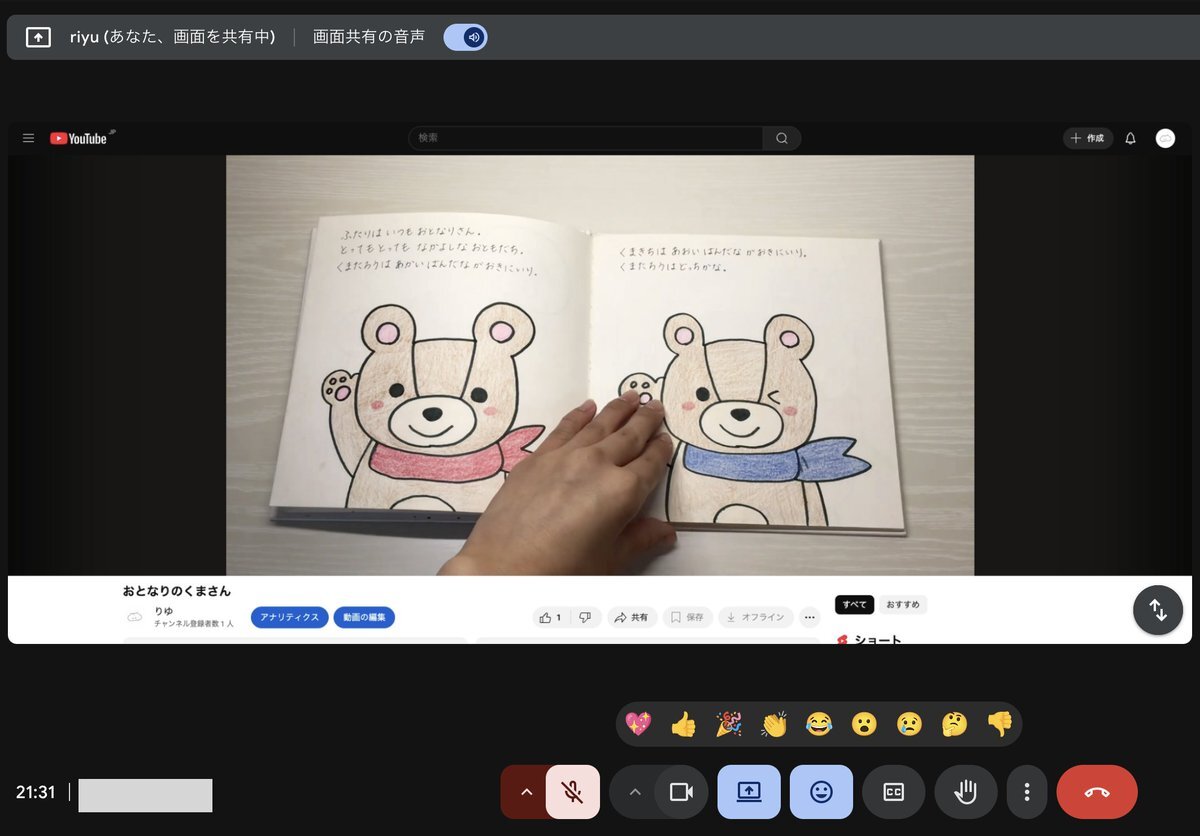Send the surprised face reaction
Screen dimensions: 1200x836
[864, 723]
